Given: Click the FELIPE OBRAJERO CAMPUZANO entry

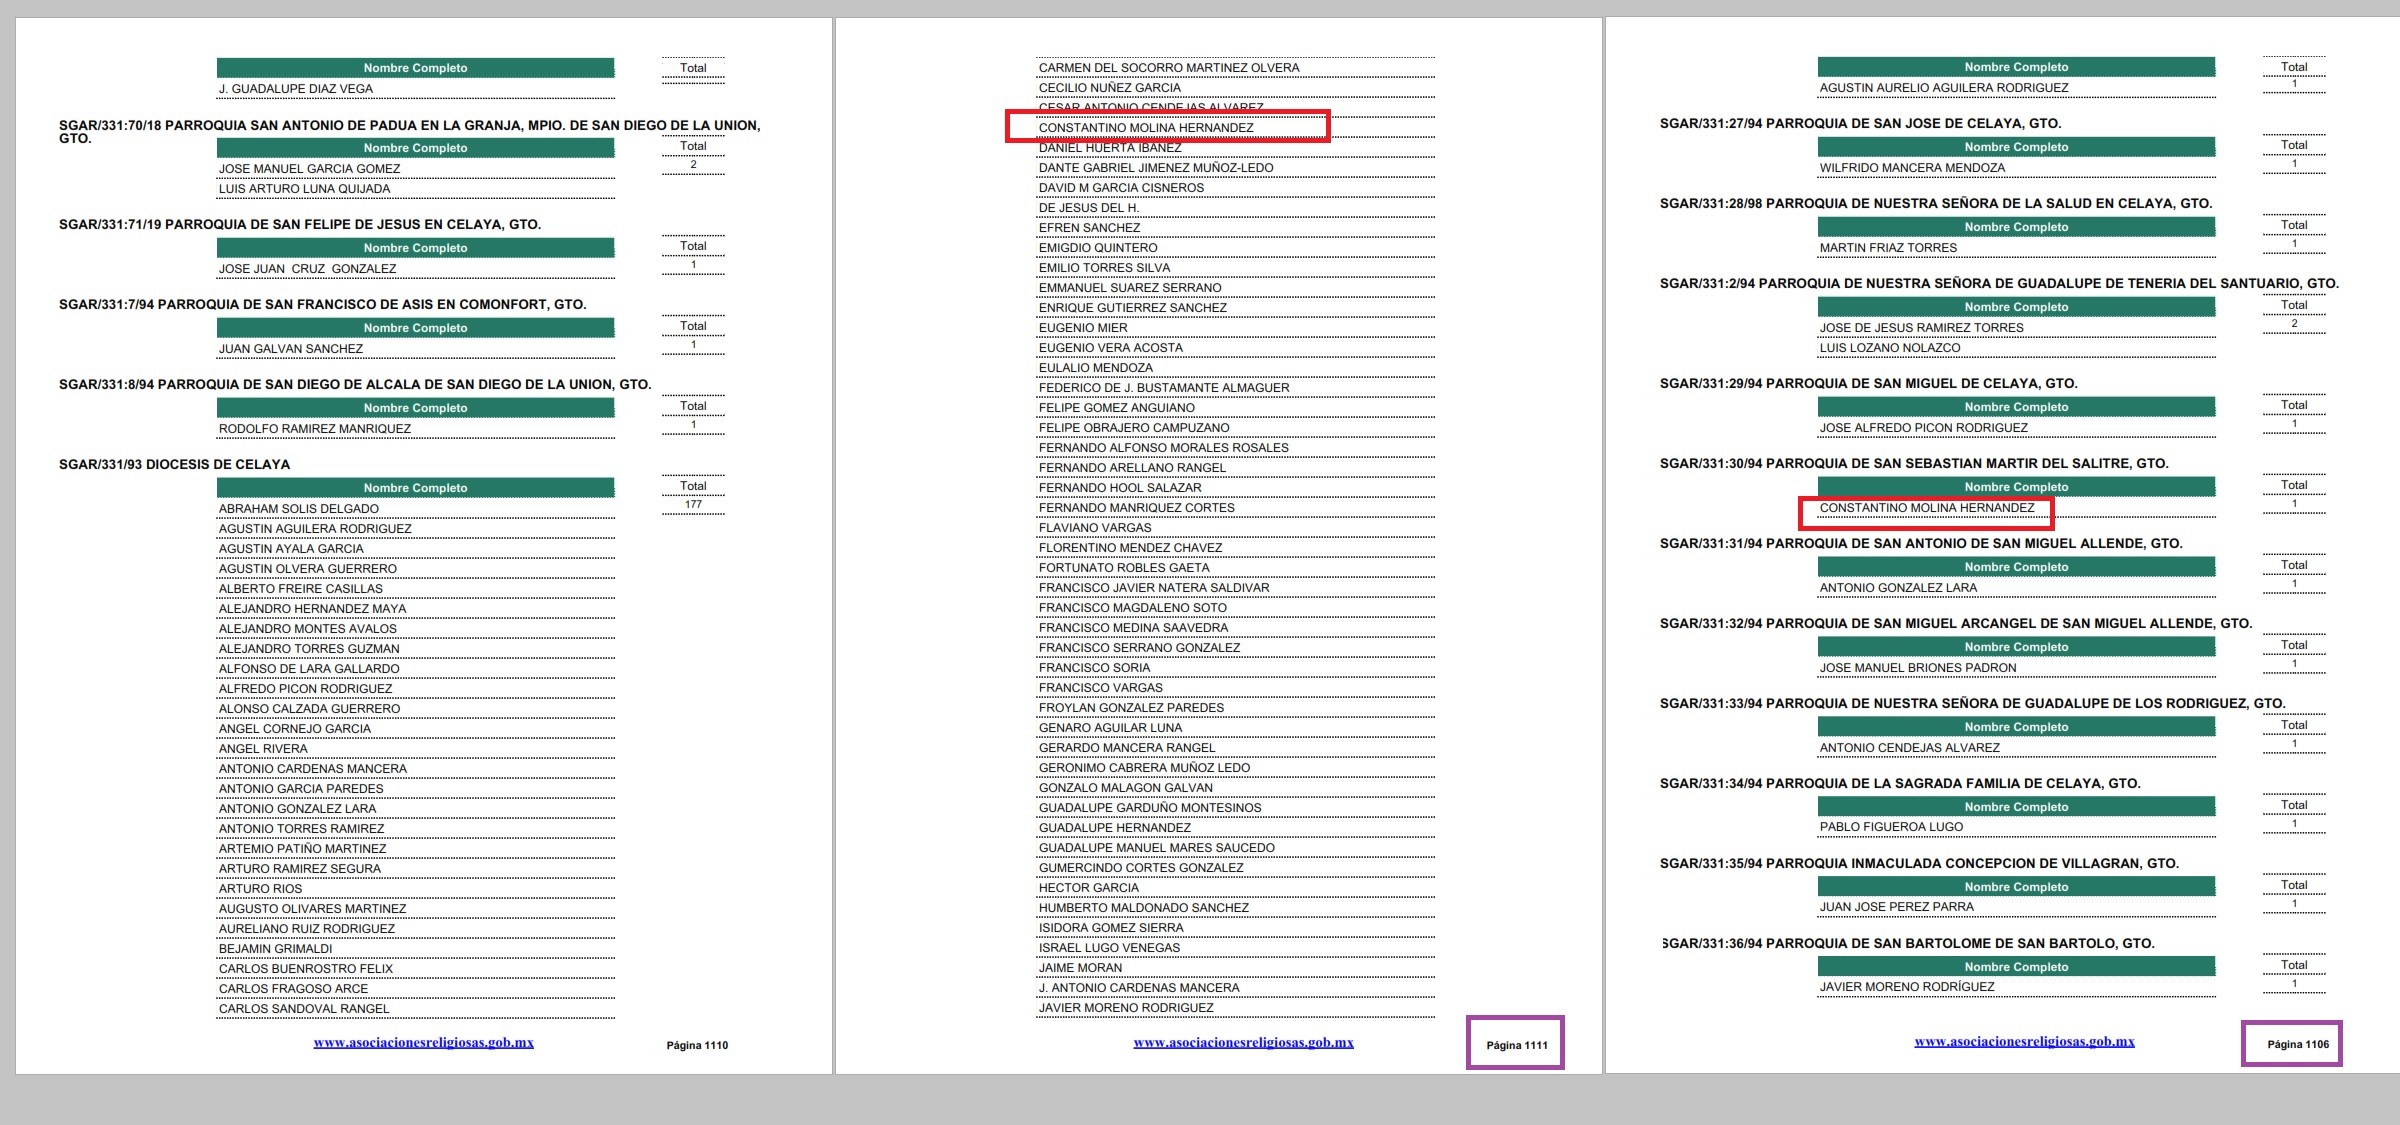Looking at the screenshot, I should click(x=1134, y=427).
